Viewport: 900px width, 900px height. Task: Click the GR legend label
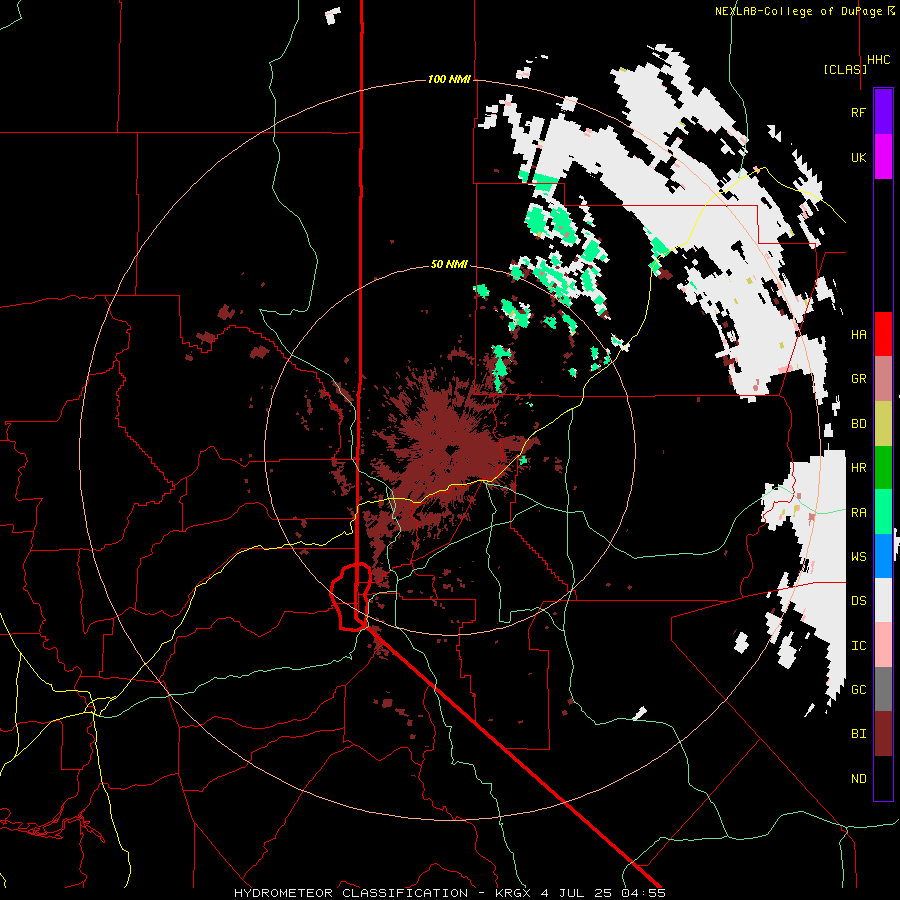coord(858,379)
